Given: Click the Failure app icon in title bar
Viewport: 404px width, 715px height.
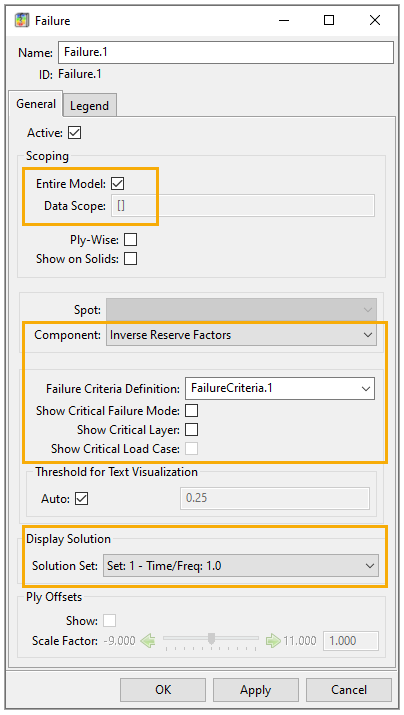Looking at the screenshot, I should point(22,21).
